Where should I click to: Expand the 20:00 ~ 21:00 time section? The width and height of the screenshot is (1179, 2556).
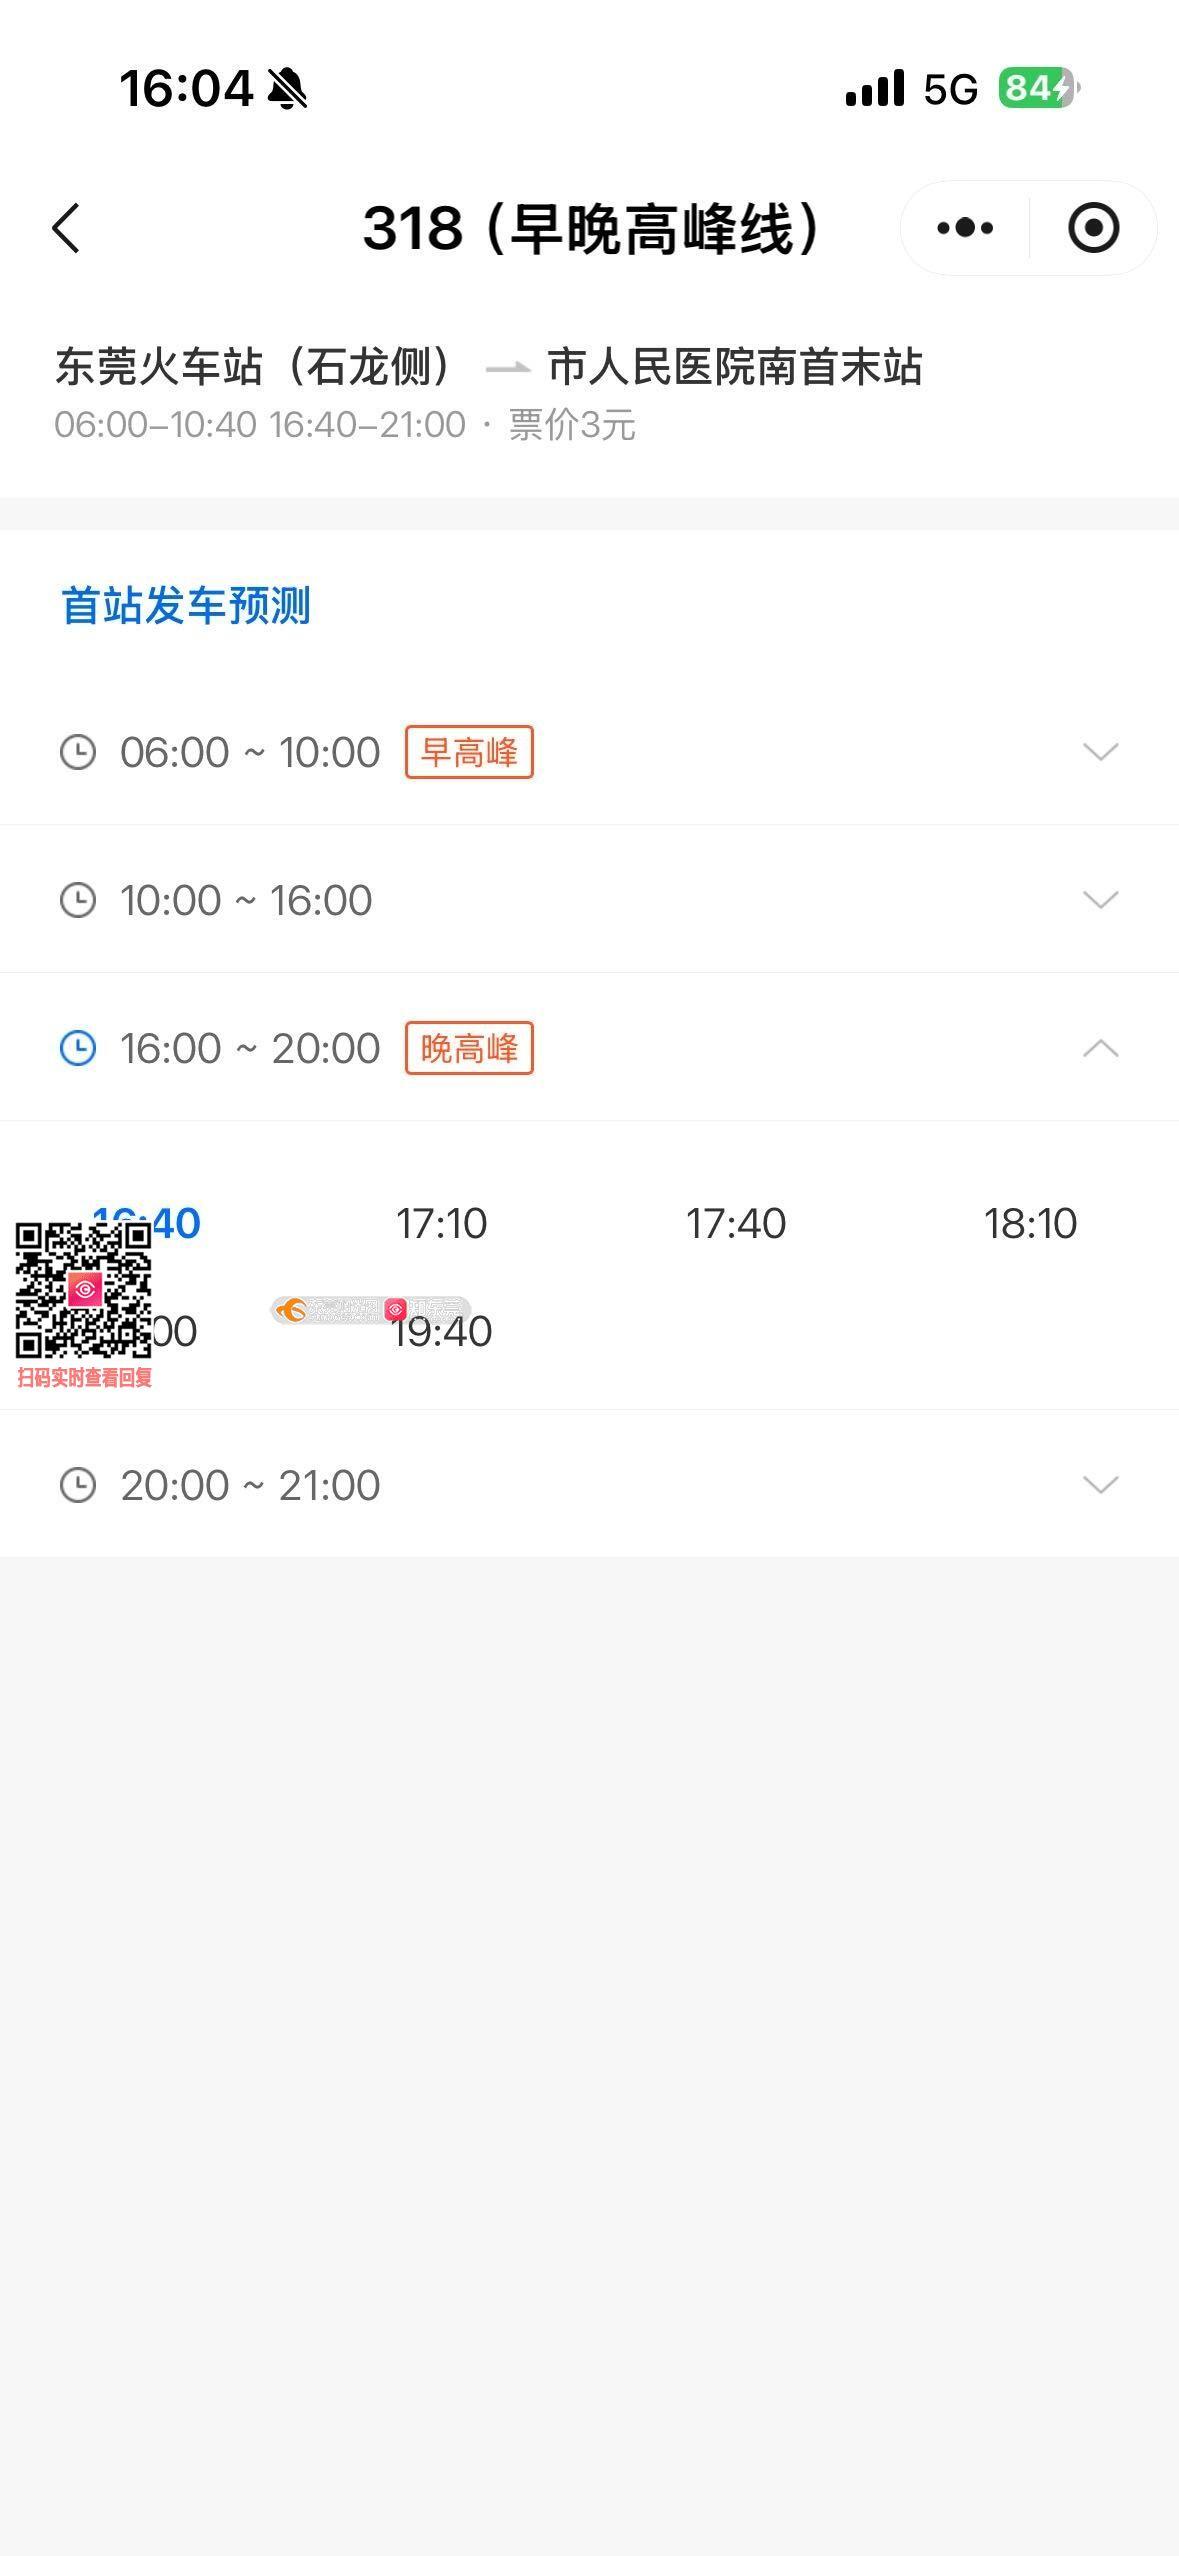(x=1100, y=1485)
